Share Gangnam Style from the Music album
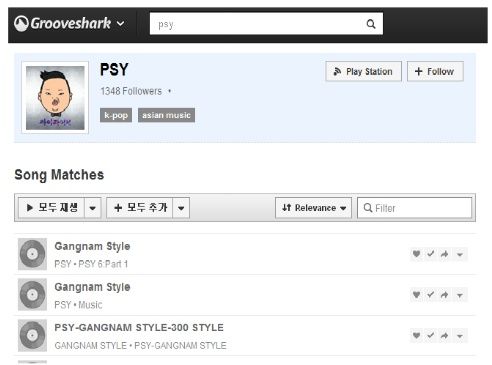492x365 pixels. coord(445,295)
